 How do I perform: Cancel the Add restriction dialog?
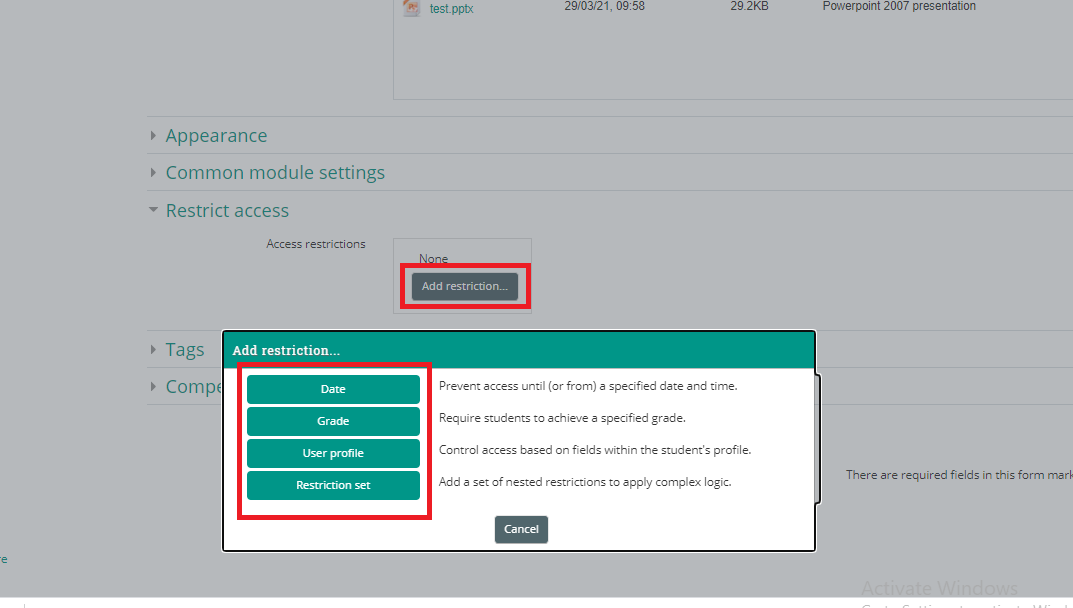pos(521,529)
